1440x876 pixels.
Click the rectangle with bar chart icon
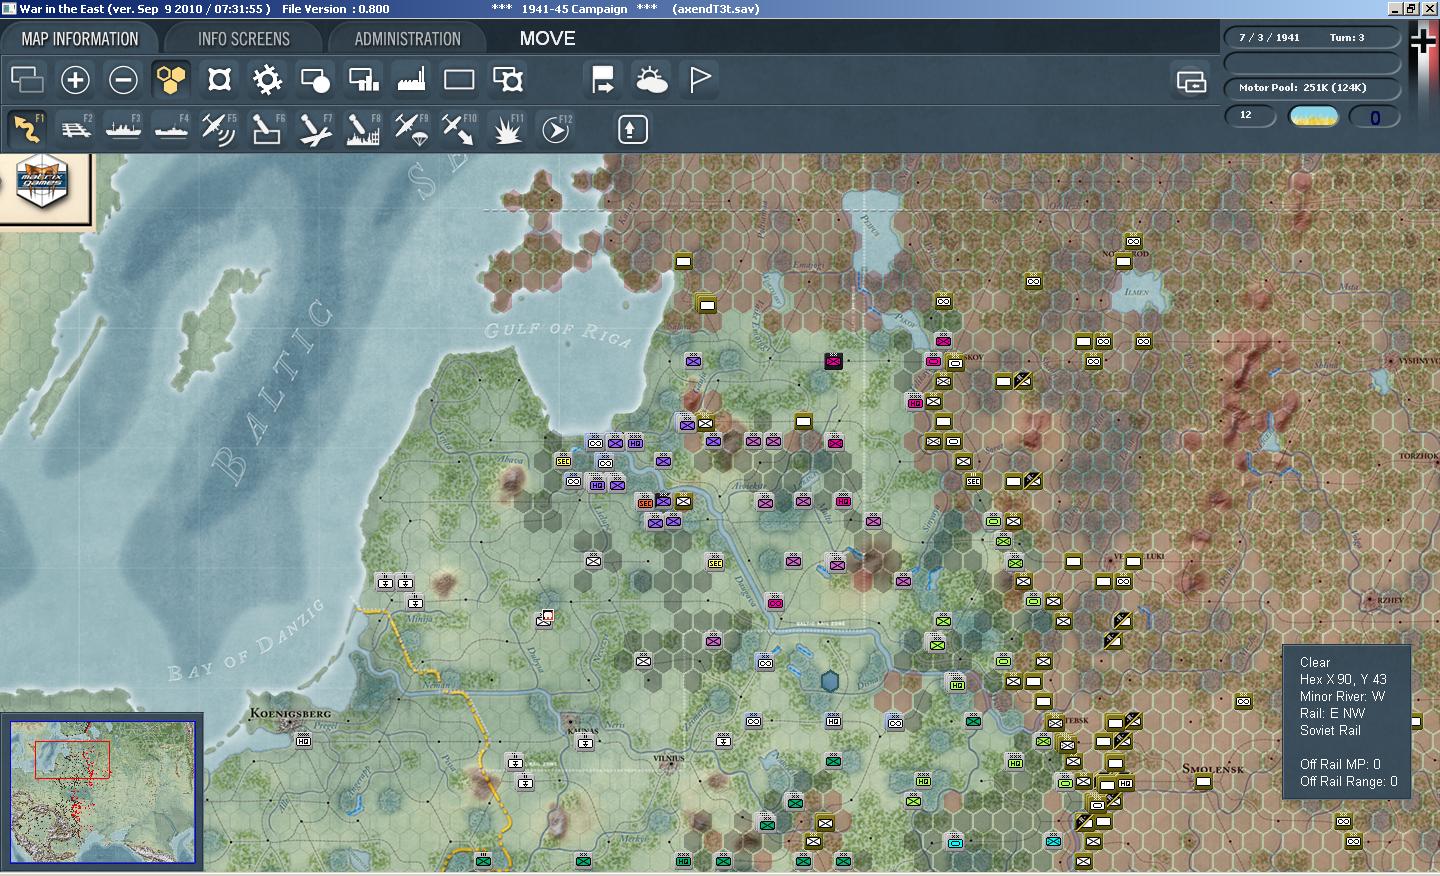(x=363, y=79)
